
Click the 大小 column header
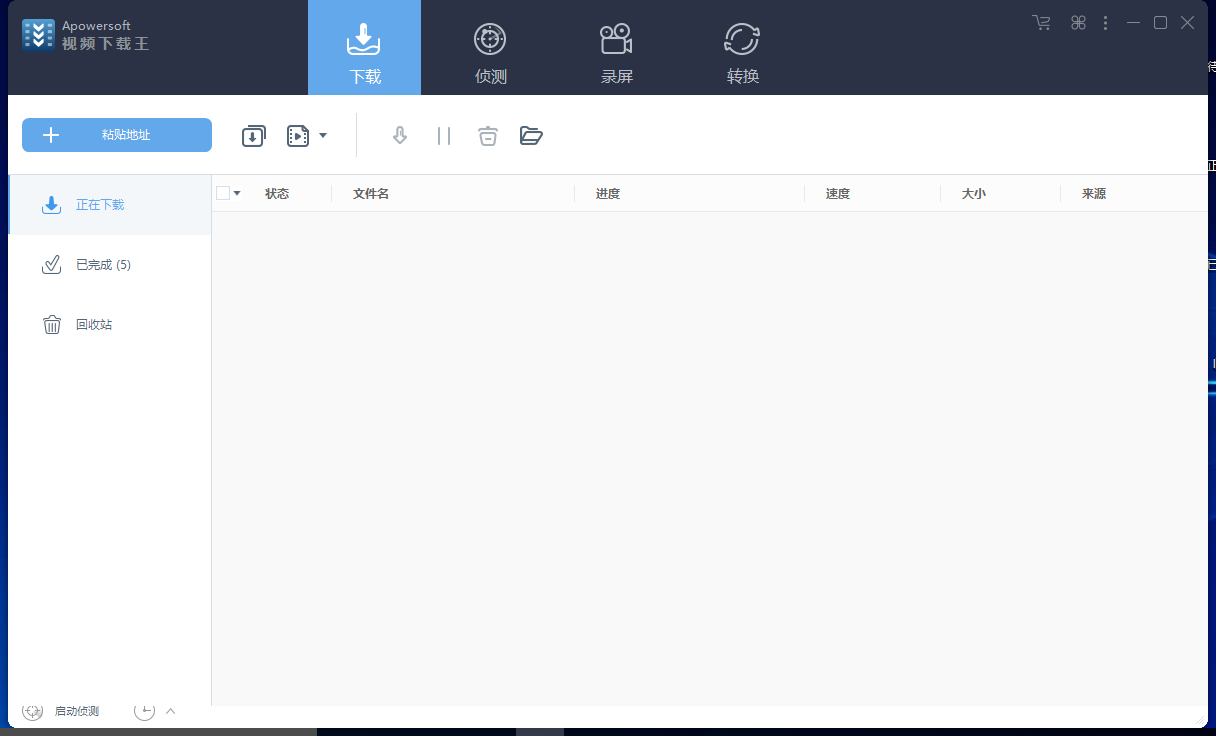(x=974, y=194)
